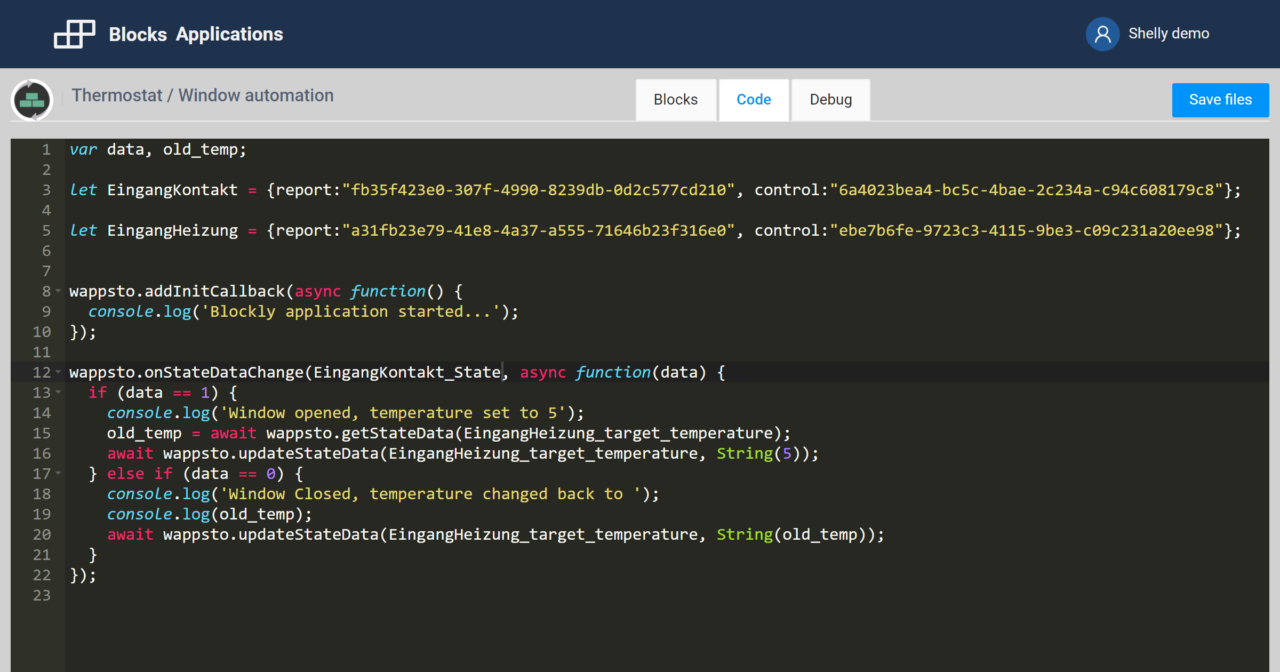Click the green bricks application icon
The width and height of the screenshot is (1280, 672).
point(32,100)
